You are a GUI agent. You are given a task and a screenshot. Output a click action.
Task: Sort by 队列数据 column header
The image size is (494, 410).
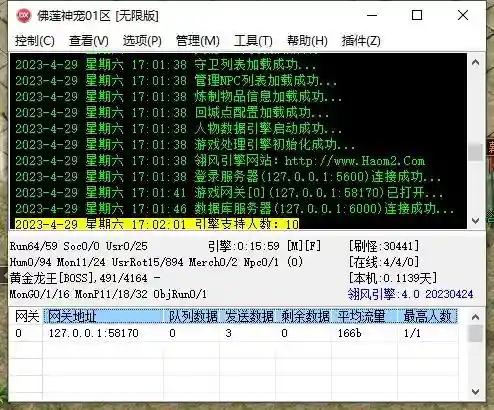click(192, 316)
